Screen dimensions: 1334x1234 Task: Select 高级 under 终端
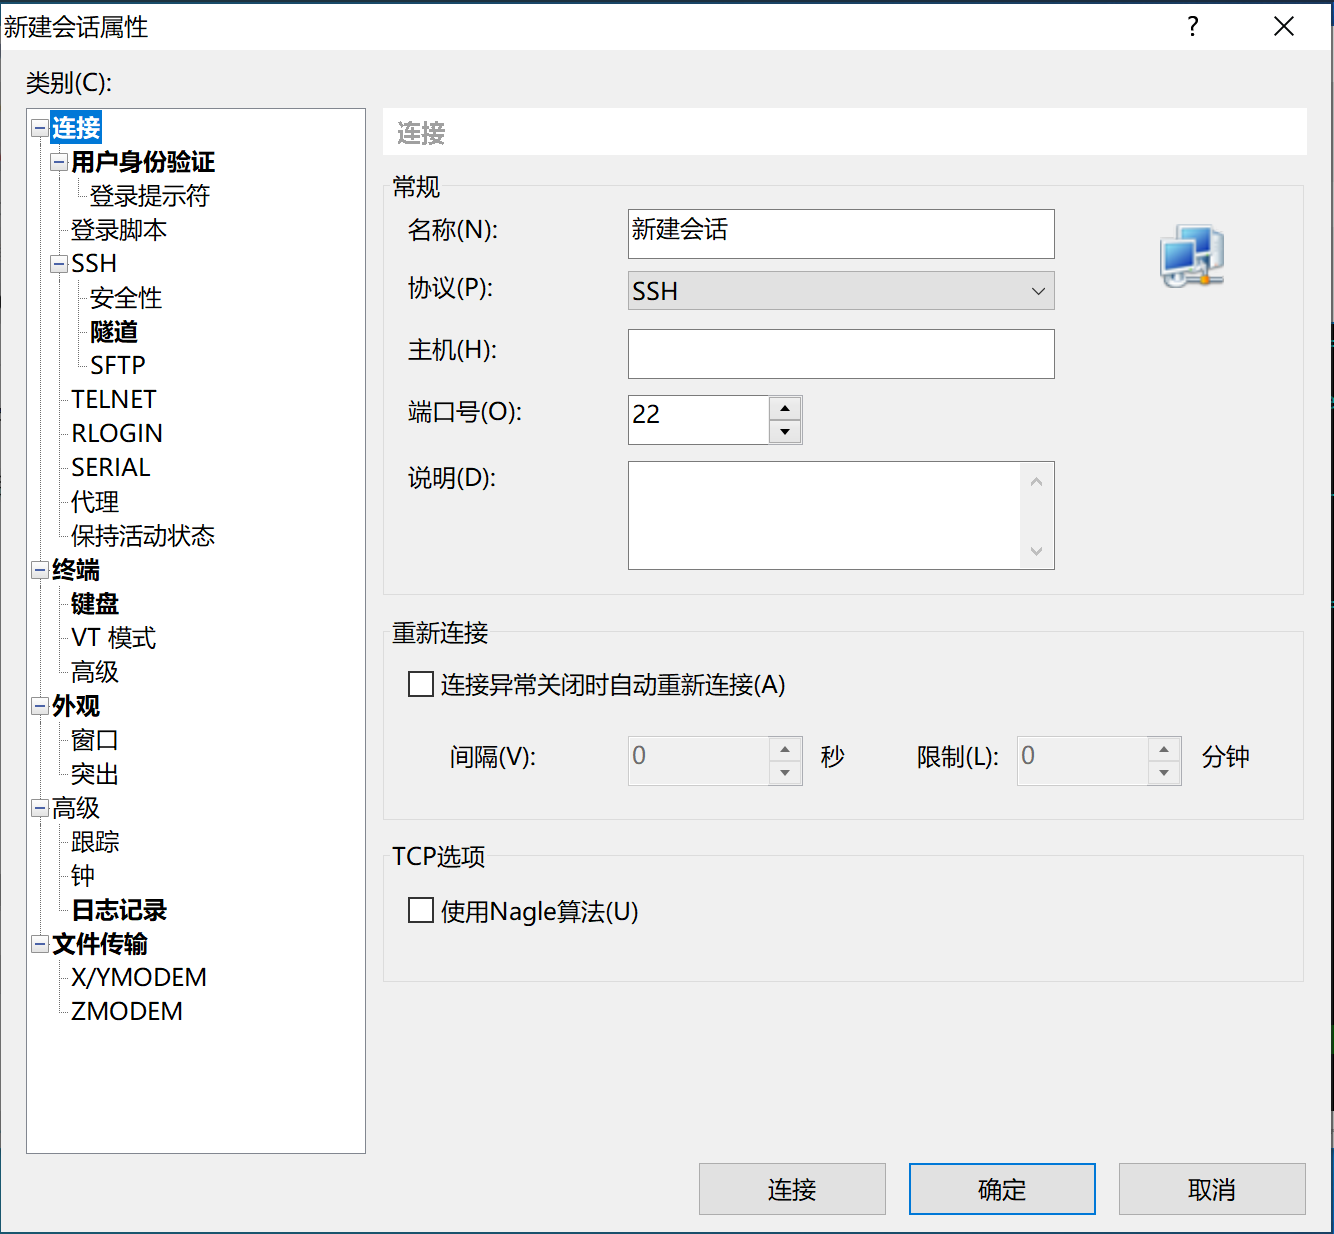[x=95, y=672]
